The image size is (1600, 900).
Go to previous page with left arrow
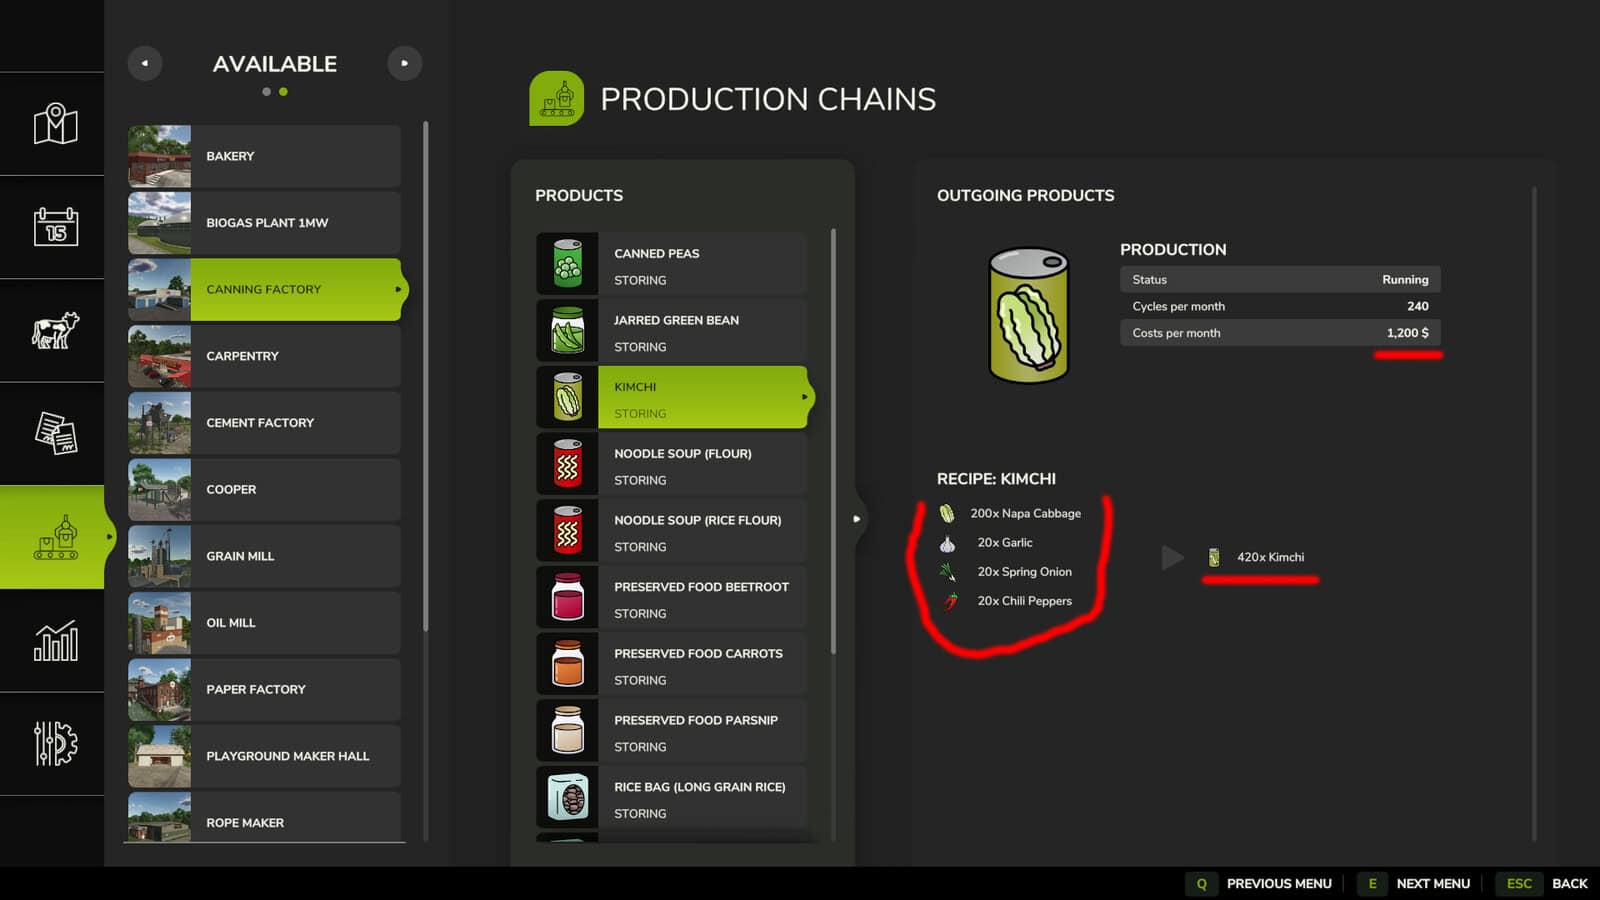[x=145, y=63]
